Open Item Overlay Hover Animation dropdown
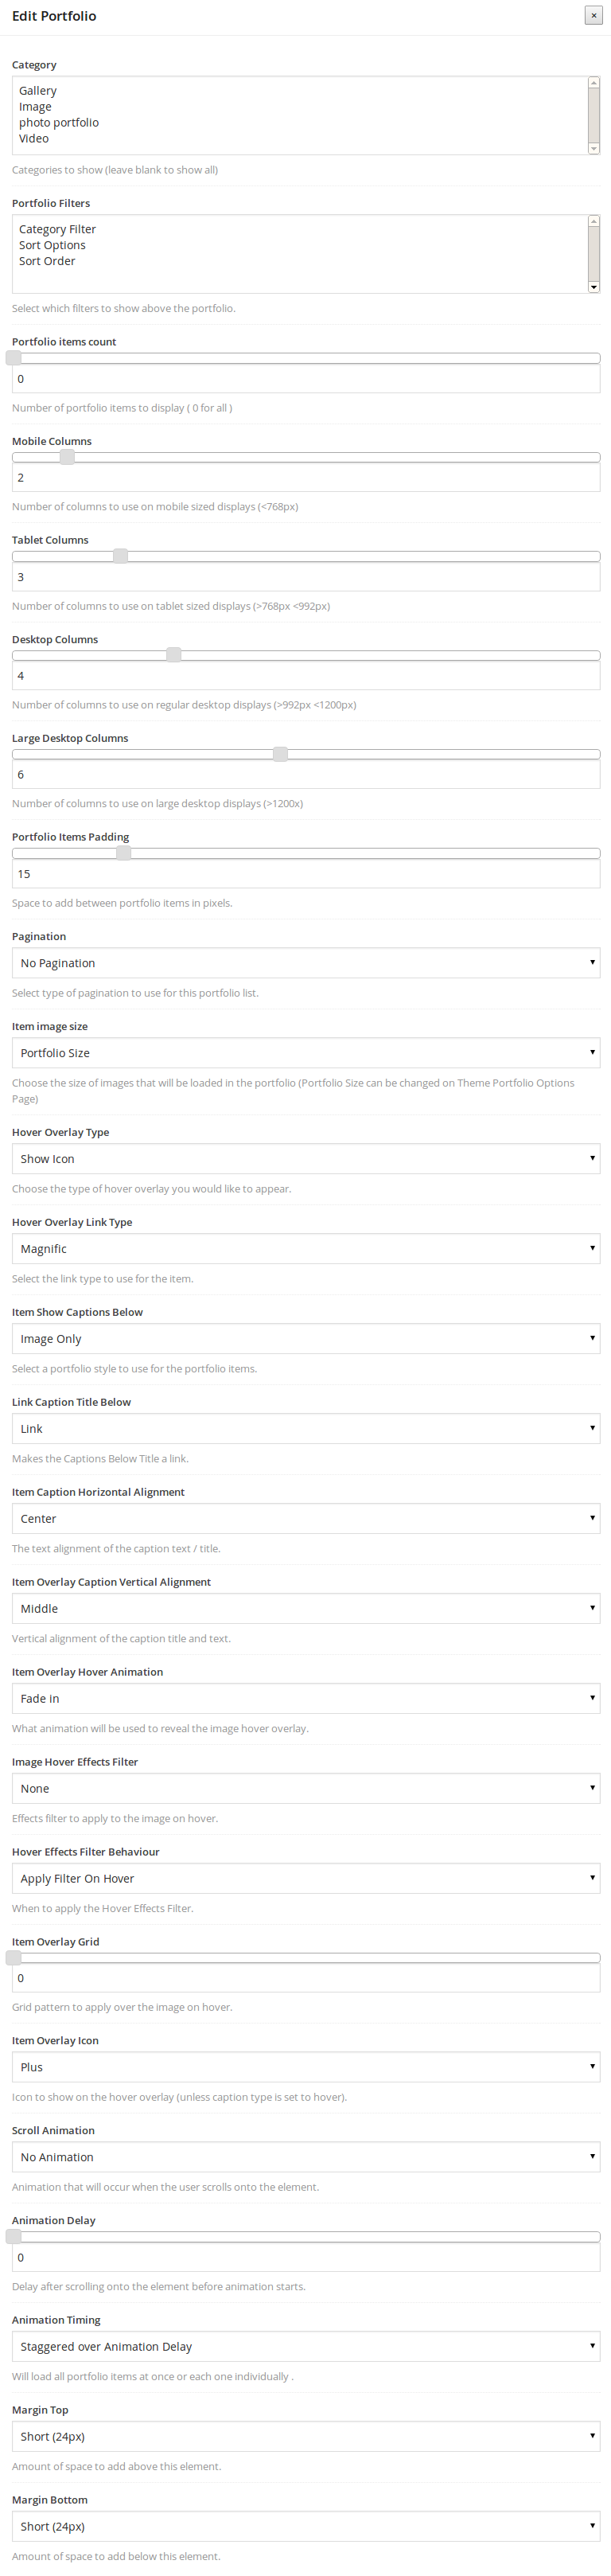 [306, 1699]
